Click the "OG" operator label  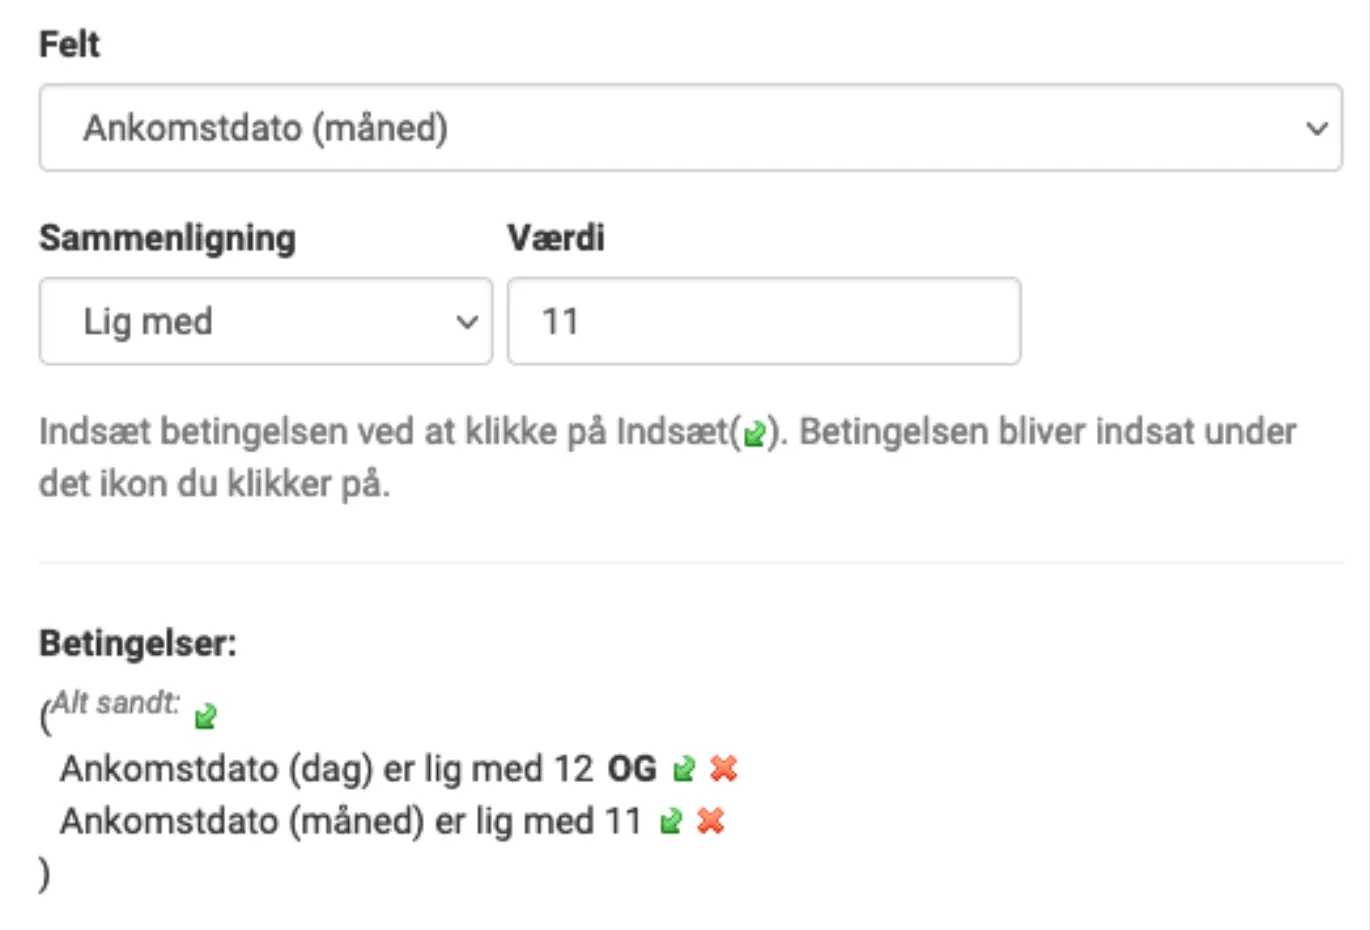633,769
